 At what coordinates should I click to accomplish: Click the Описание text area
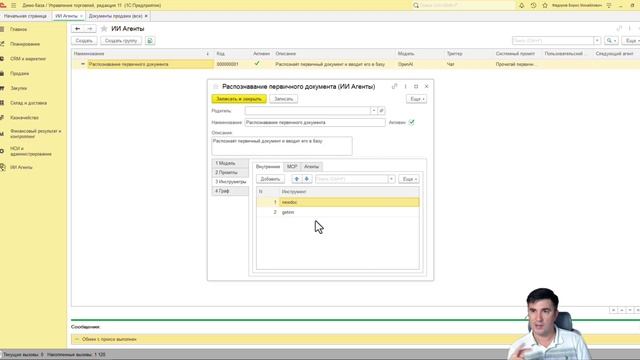tap(282, 146)
